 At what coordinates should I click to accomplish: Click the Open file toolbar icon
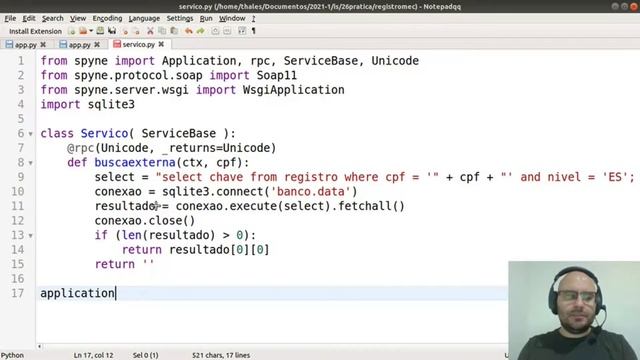tap(83, 31)
